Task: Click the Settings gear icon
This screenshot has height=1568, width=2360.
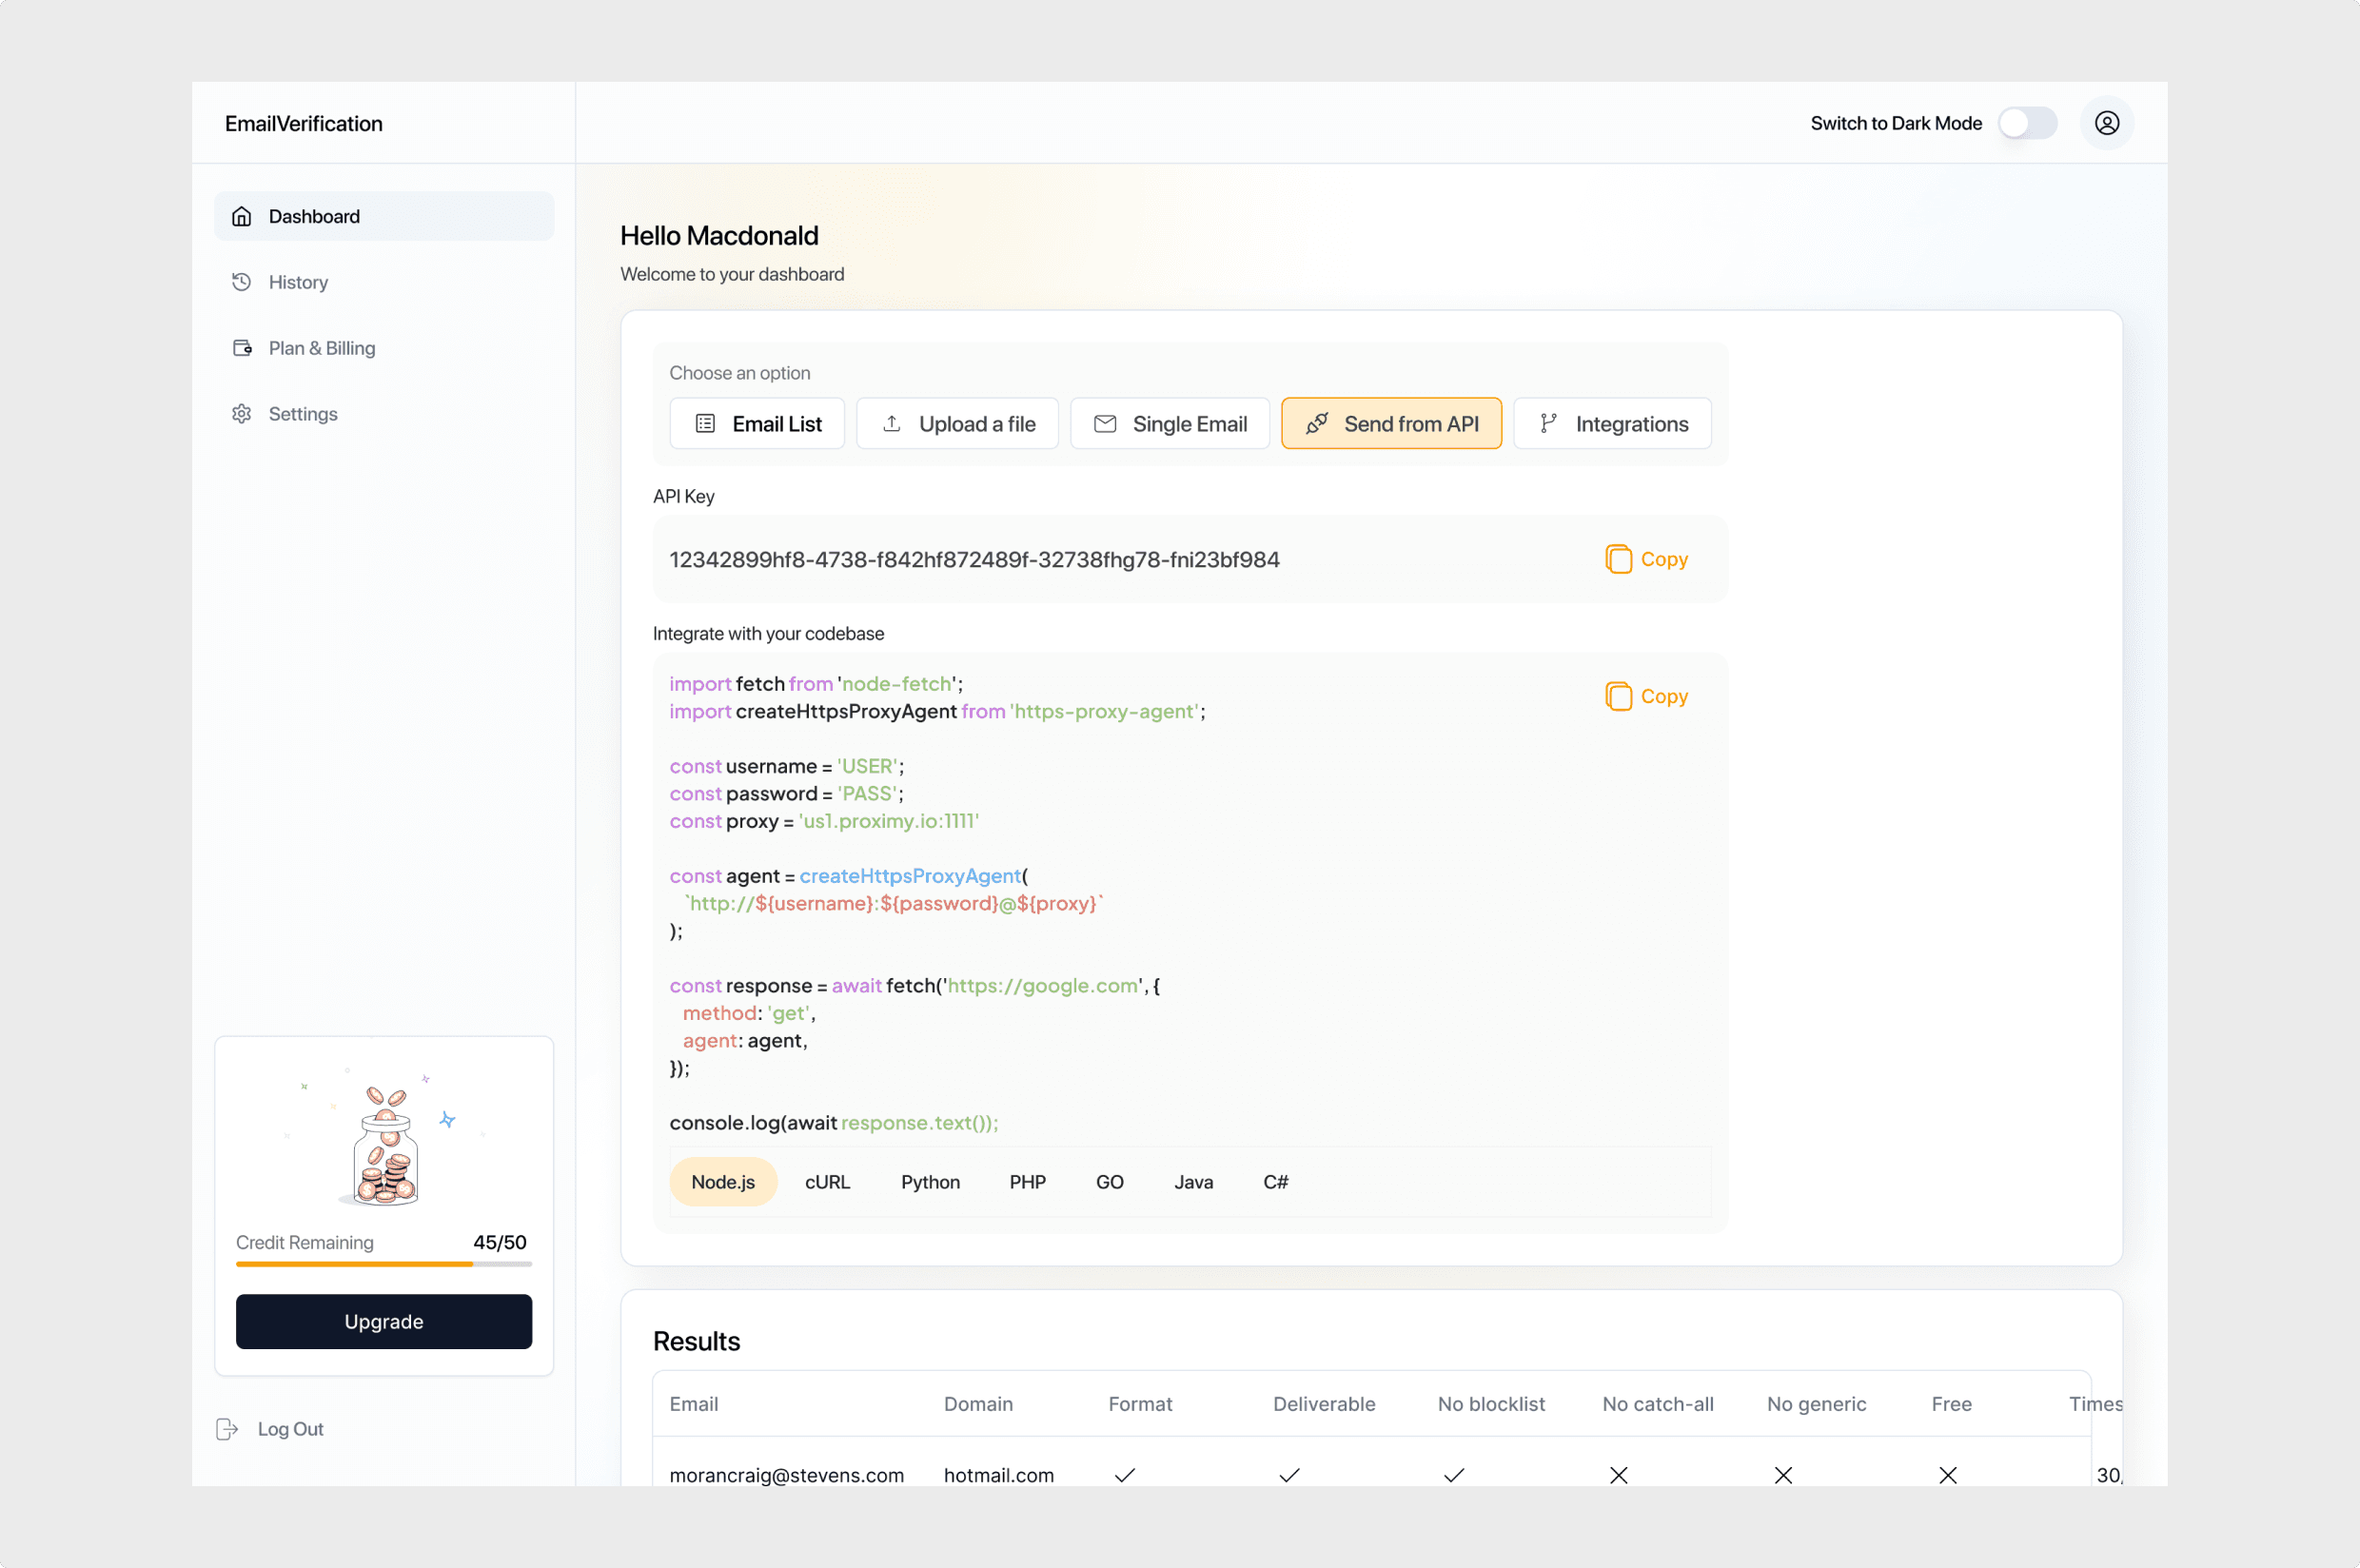Action: coord(242,414)
